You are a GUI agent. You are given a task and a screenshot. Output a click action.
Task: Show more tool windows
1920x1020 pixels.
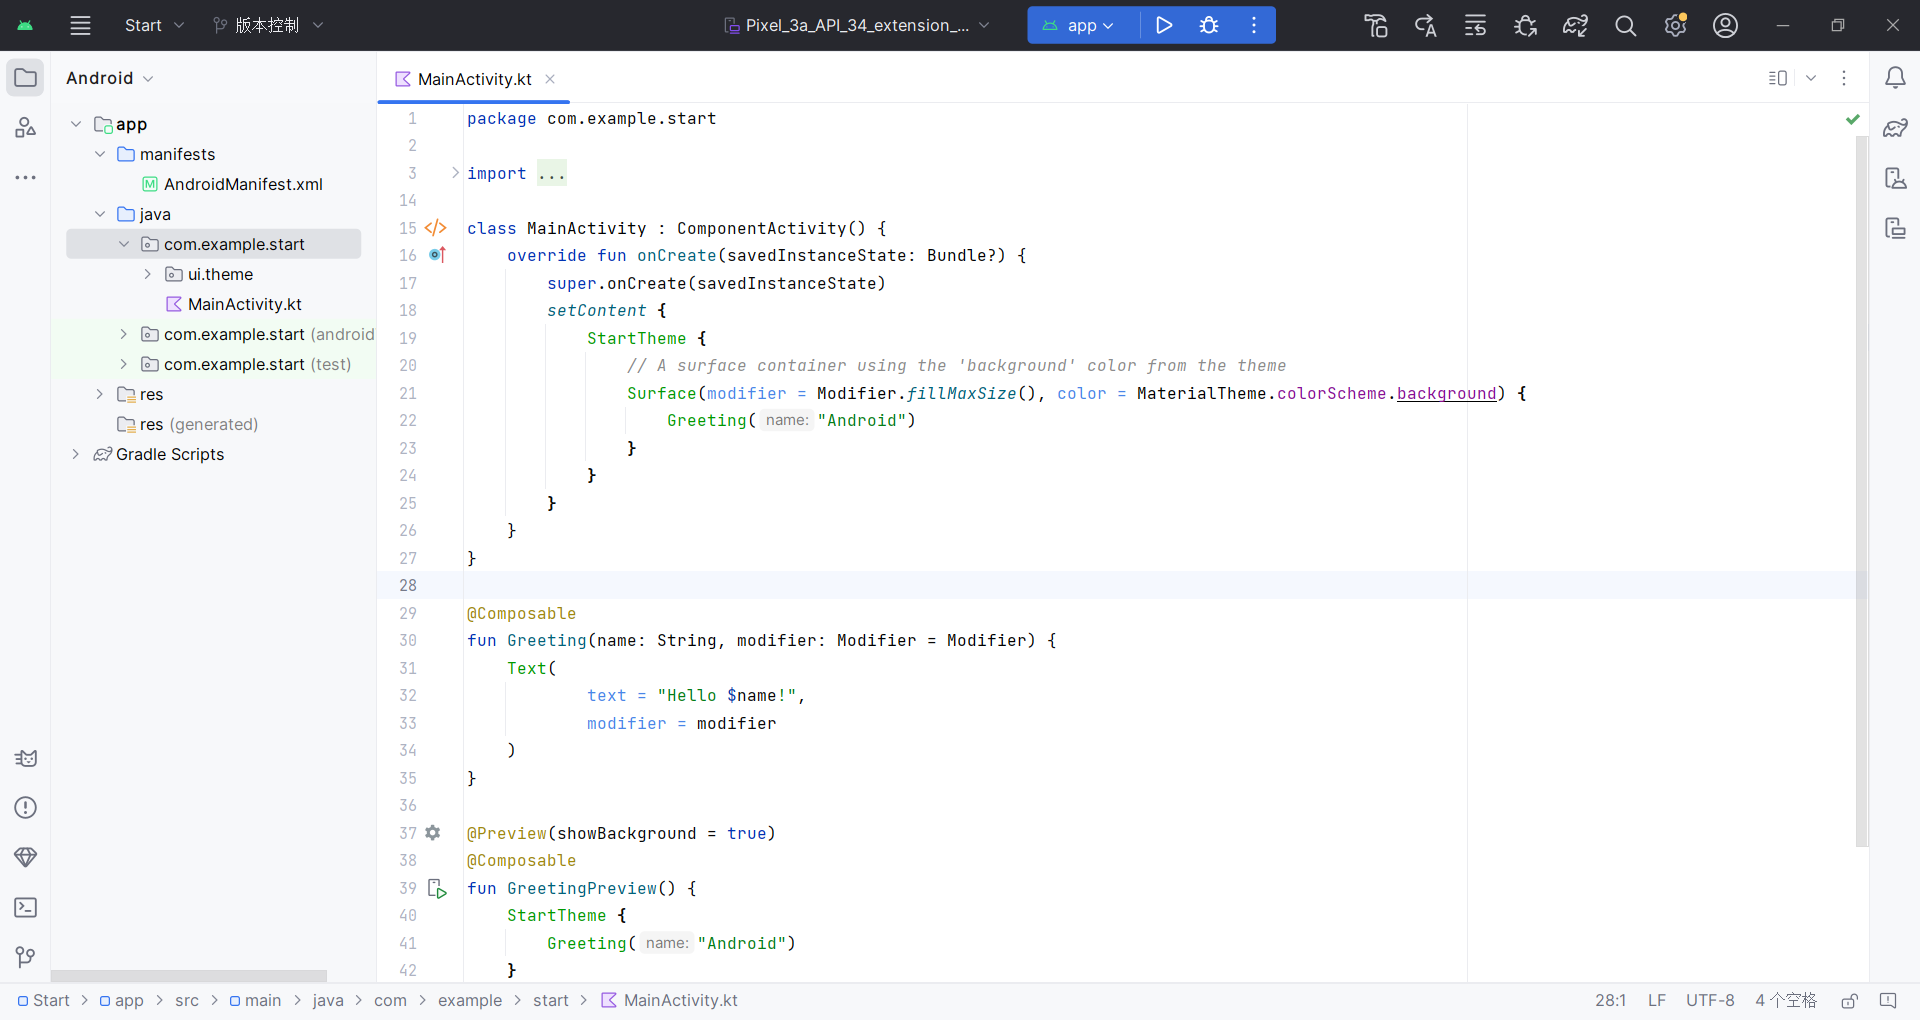click(x=26, y=178)
